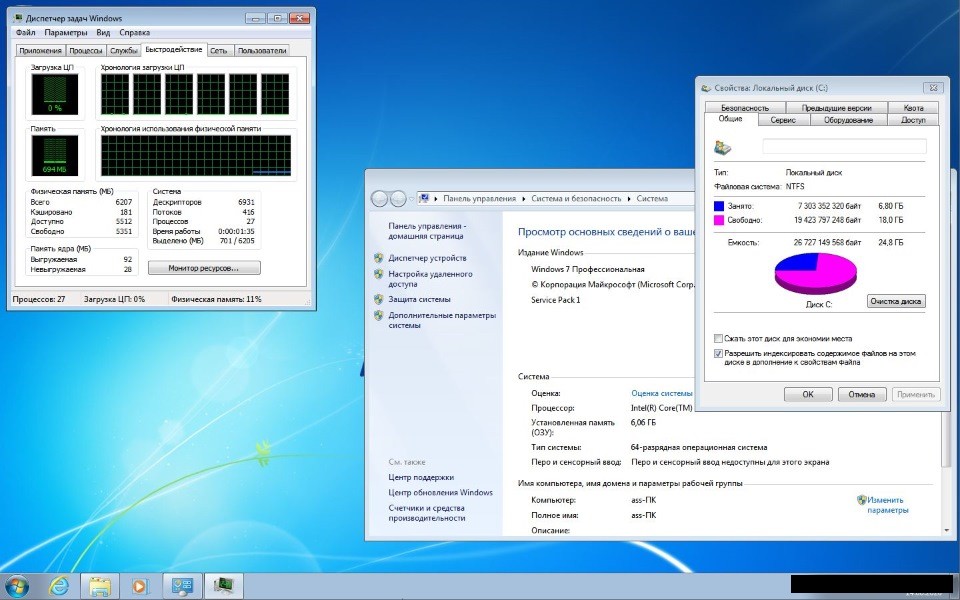Click the drive icon in disk properties
The height and width of the screenshot is (600, 960).
tap(722, 147)
